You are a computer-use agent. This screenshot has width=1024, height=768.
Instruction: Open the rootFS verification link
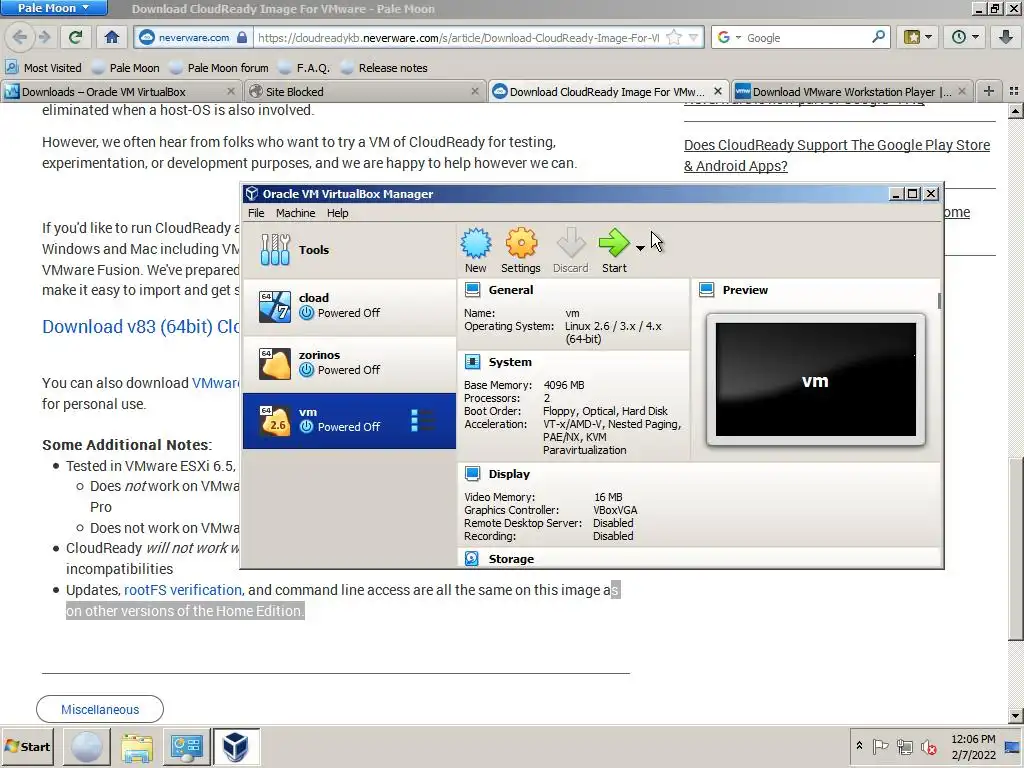tap(183, 590)
